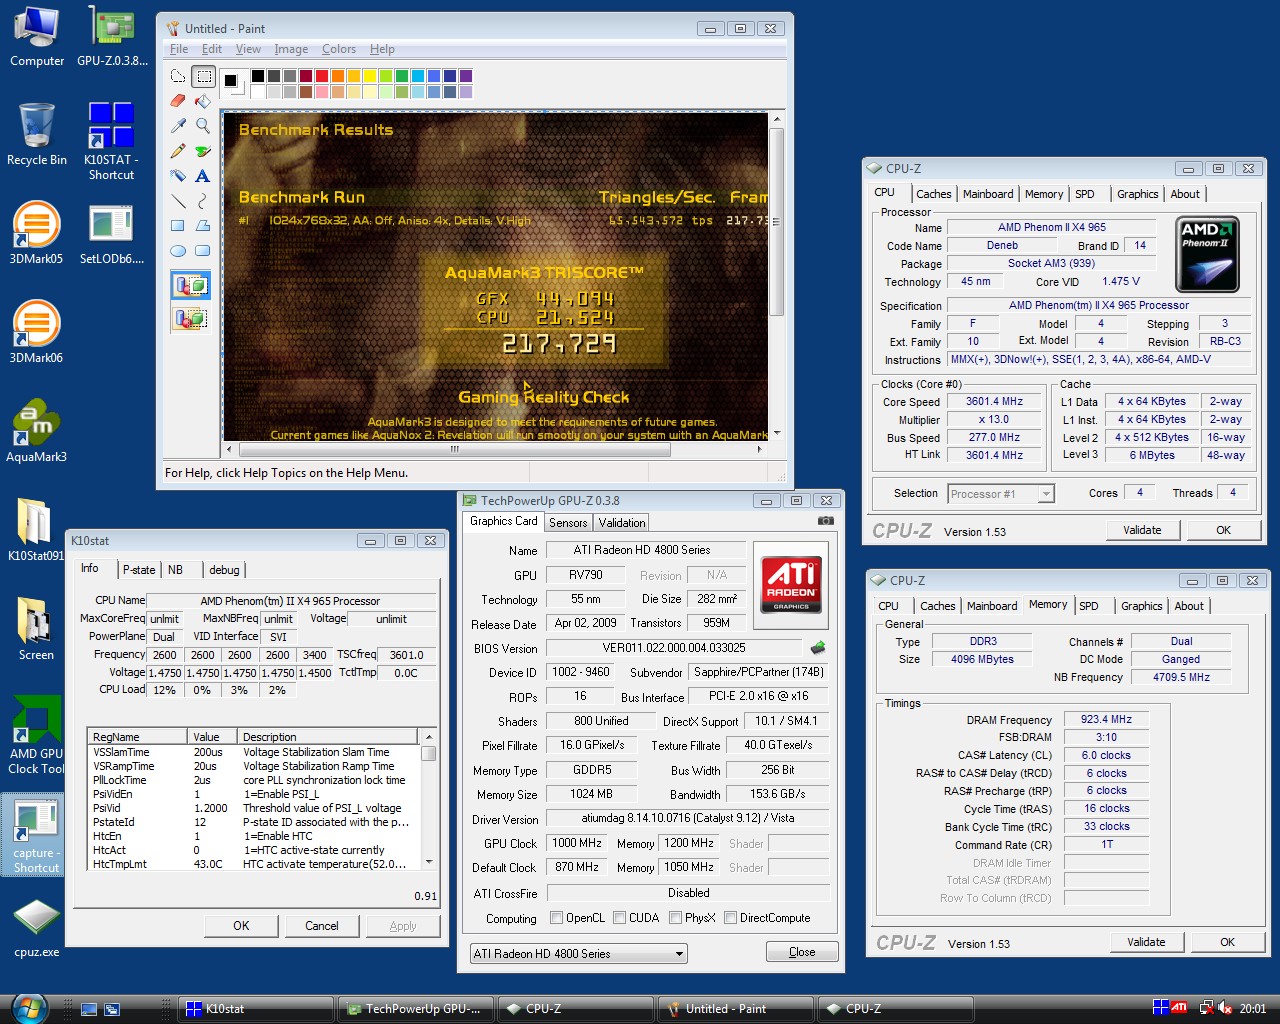
Task: Click the K10stat register list scroll down arrow
Action: [x=429, y=861]
